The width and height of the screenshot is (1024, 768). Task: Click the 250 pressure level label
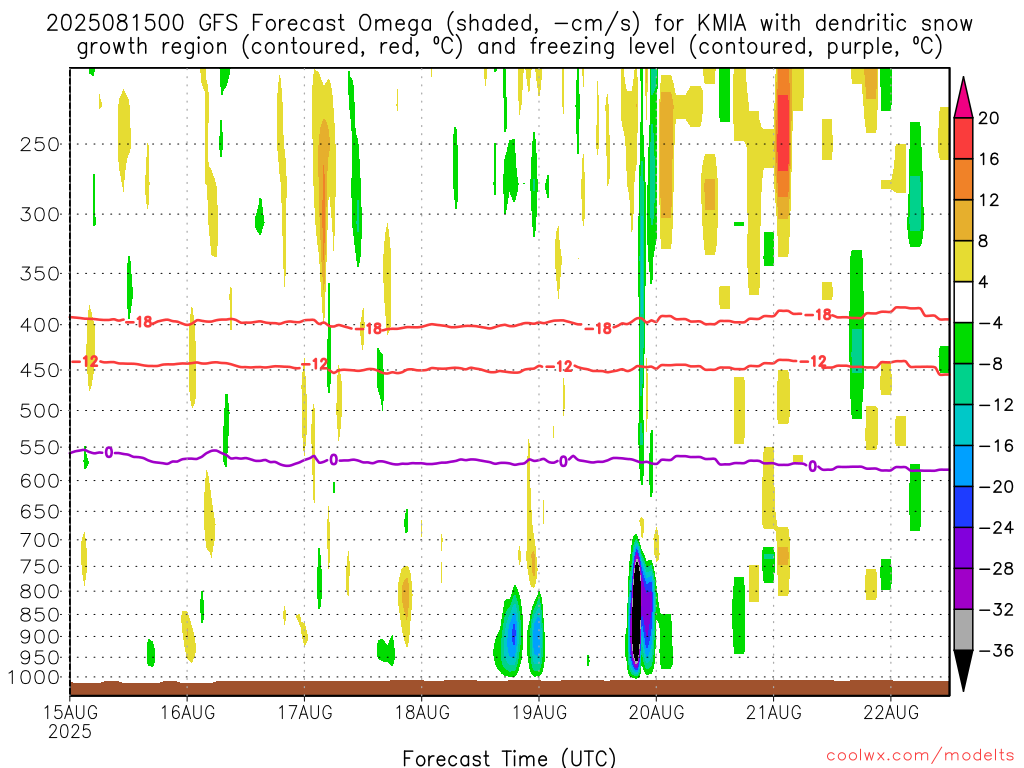click(40, 144)
